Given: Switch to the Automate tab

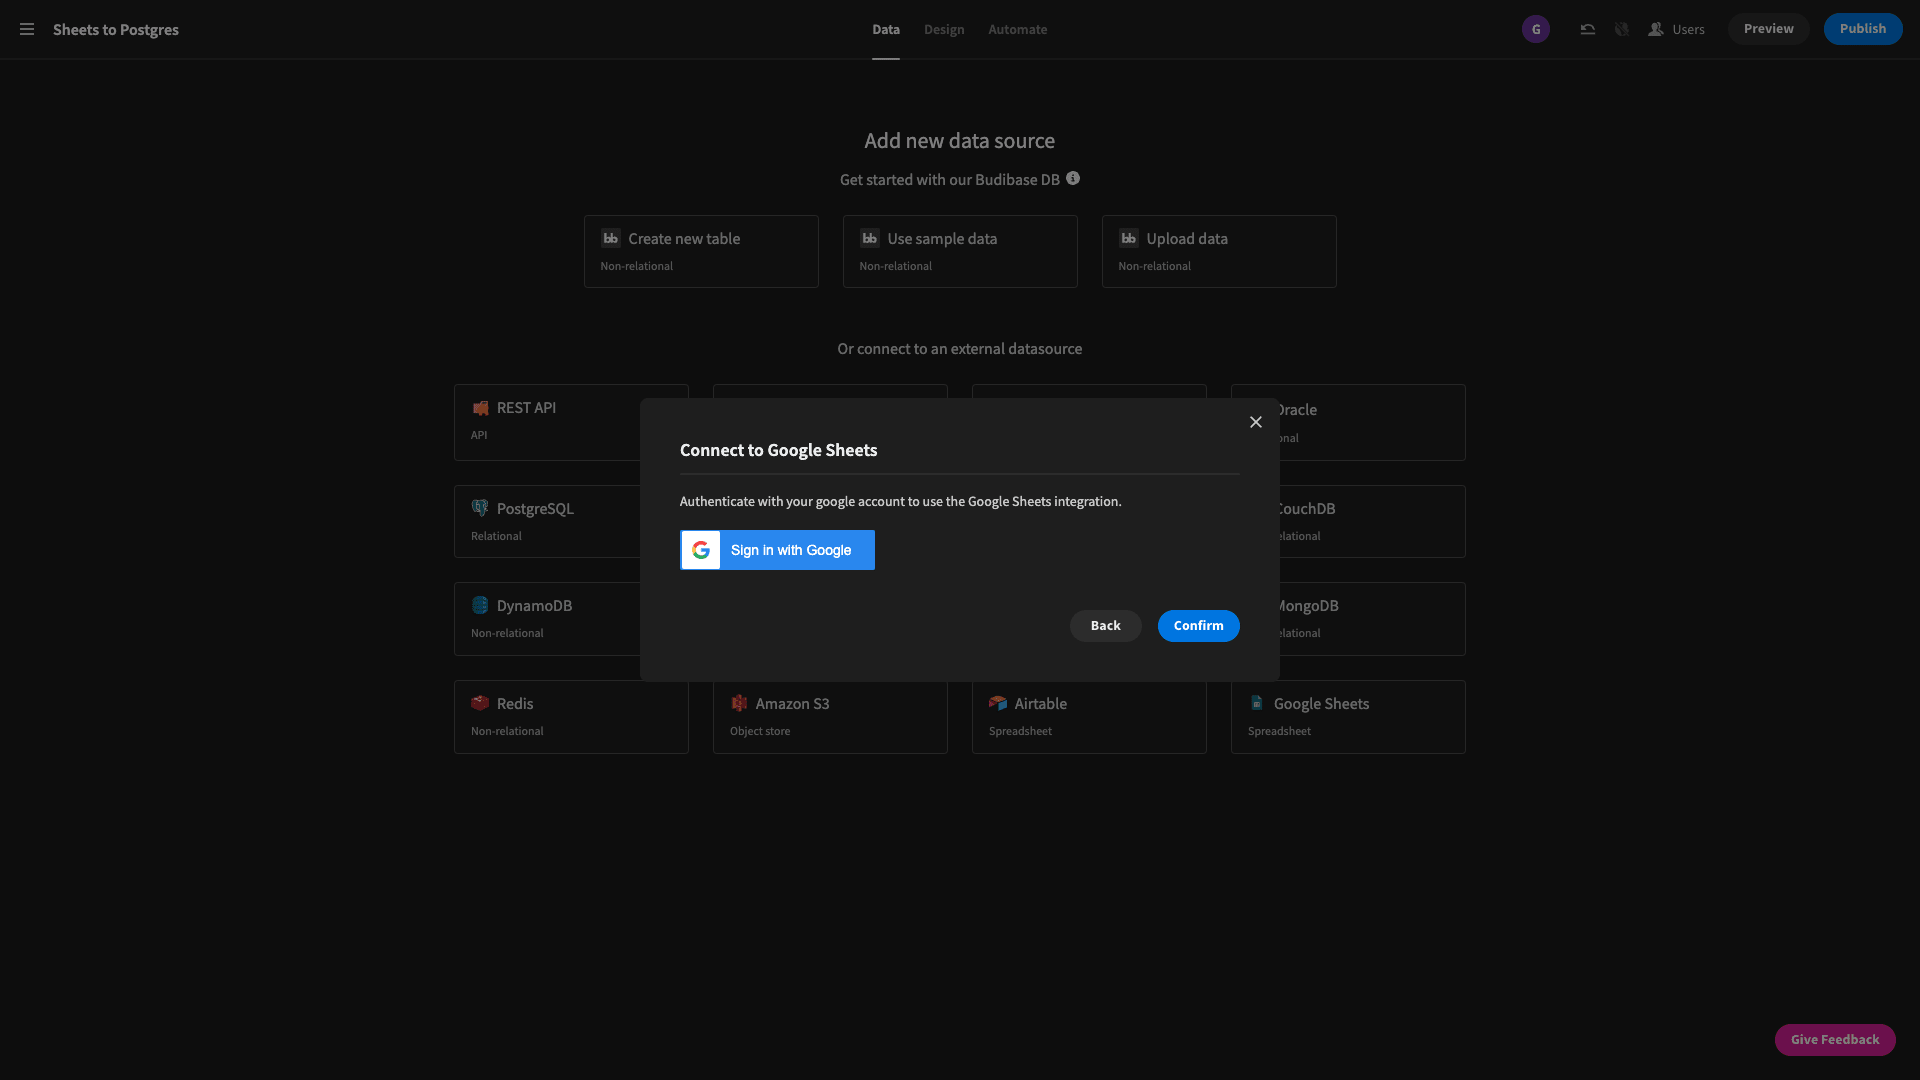Looking at the screenshot, I should 1018,29.
